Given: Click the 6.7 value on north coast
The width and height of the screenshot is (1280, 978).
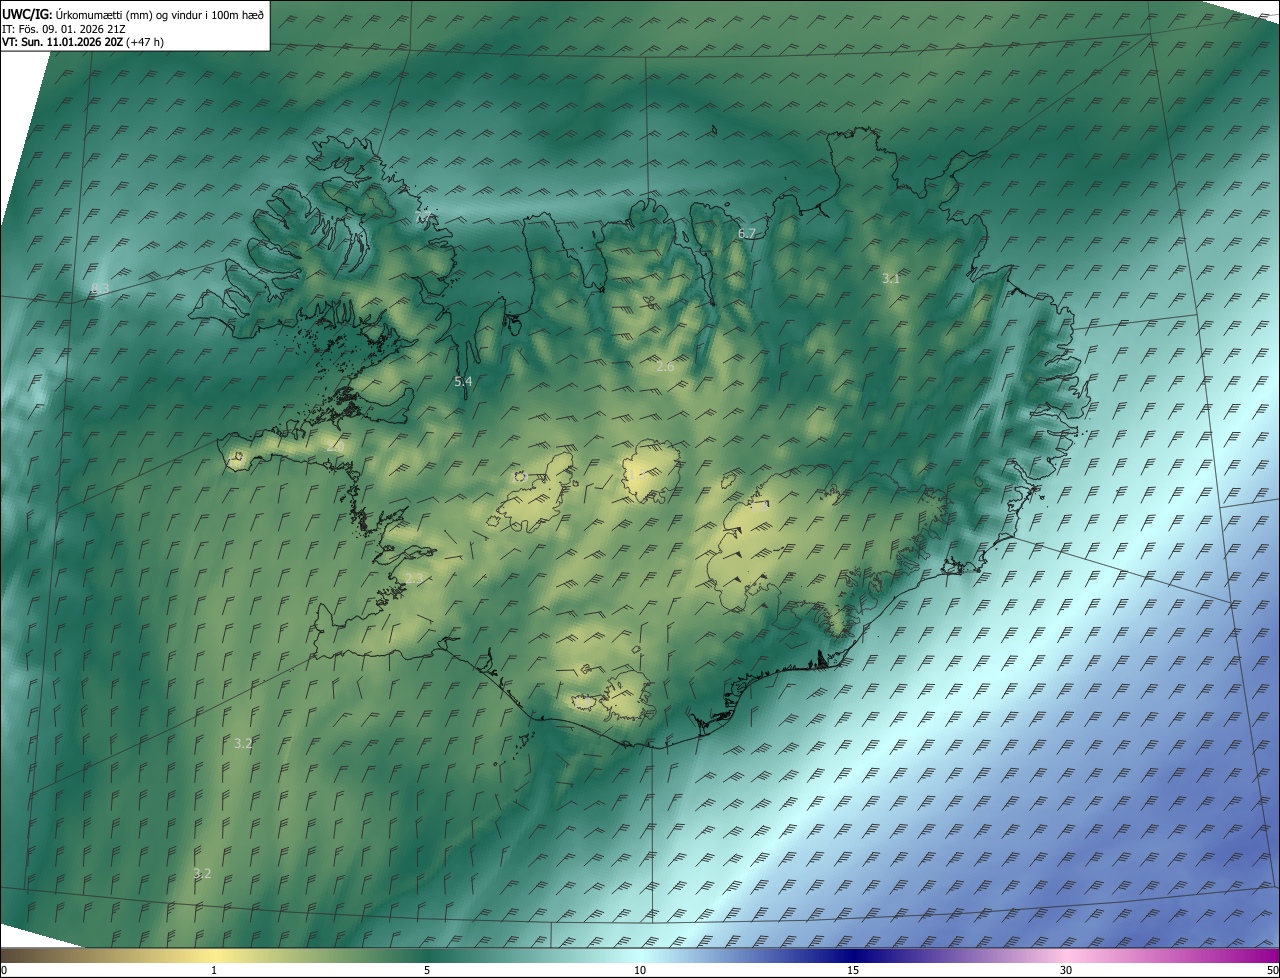Looking at the screenshot, I should pos(746,233).
